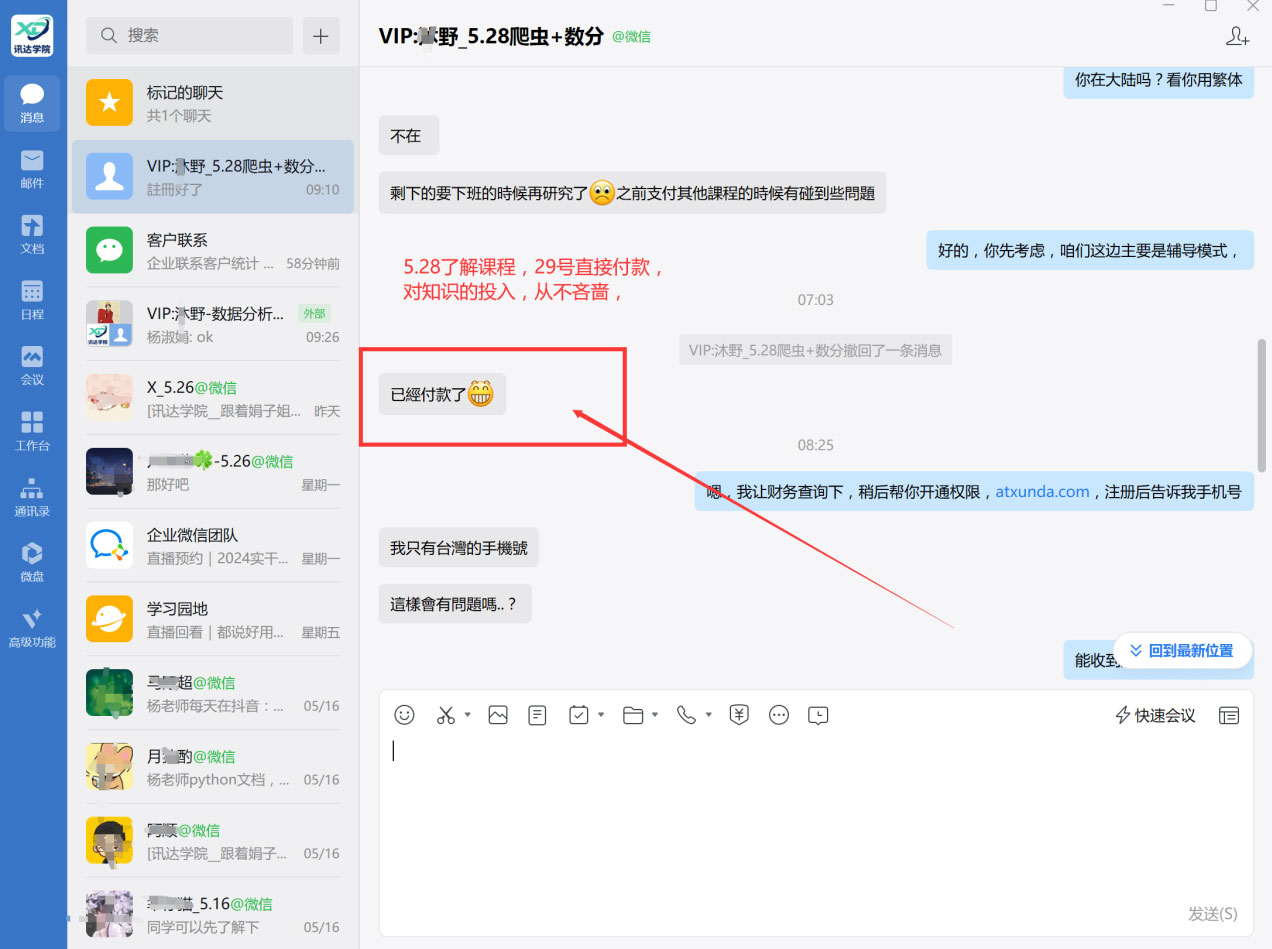
Task: Click the 回到最新位置 button
Action: pyautogui.click(x=1181, y=651)
